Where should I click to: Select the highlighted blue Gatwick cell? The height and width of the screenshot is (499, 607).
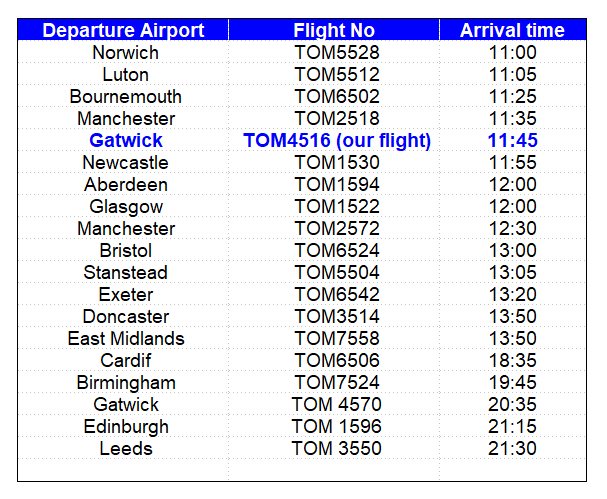tap(123, 140)
